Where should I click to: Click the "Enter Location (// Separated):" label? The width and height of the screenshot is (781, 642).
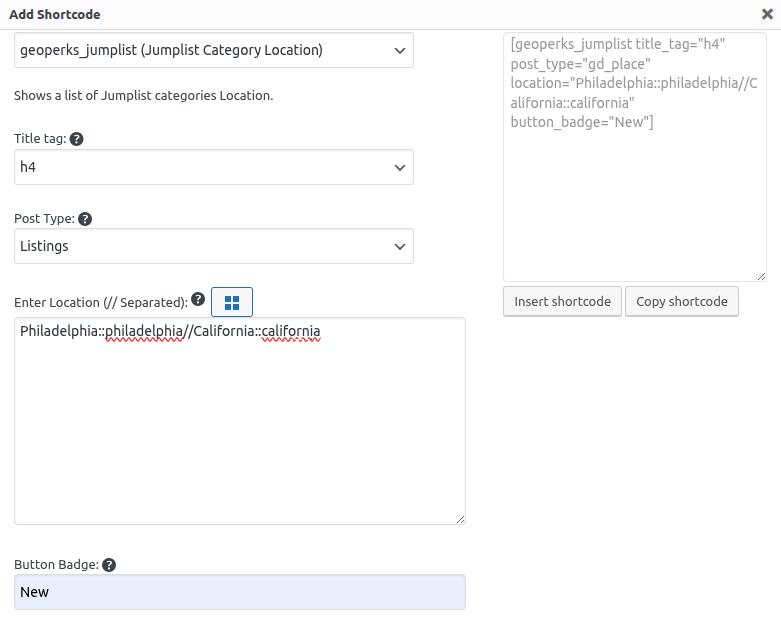101,302
